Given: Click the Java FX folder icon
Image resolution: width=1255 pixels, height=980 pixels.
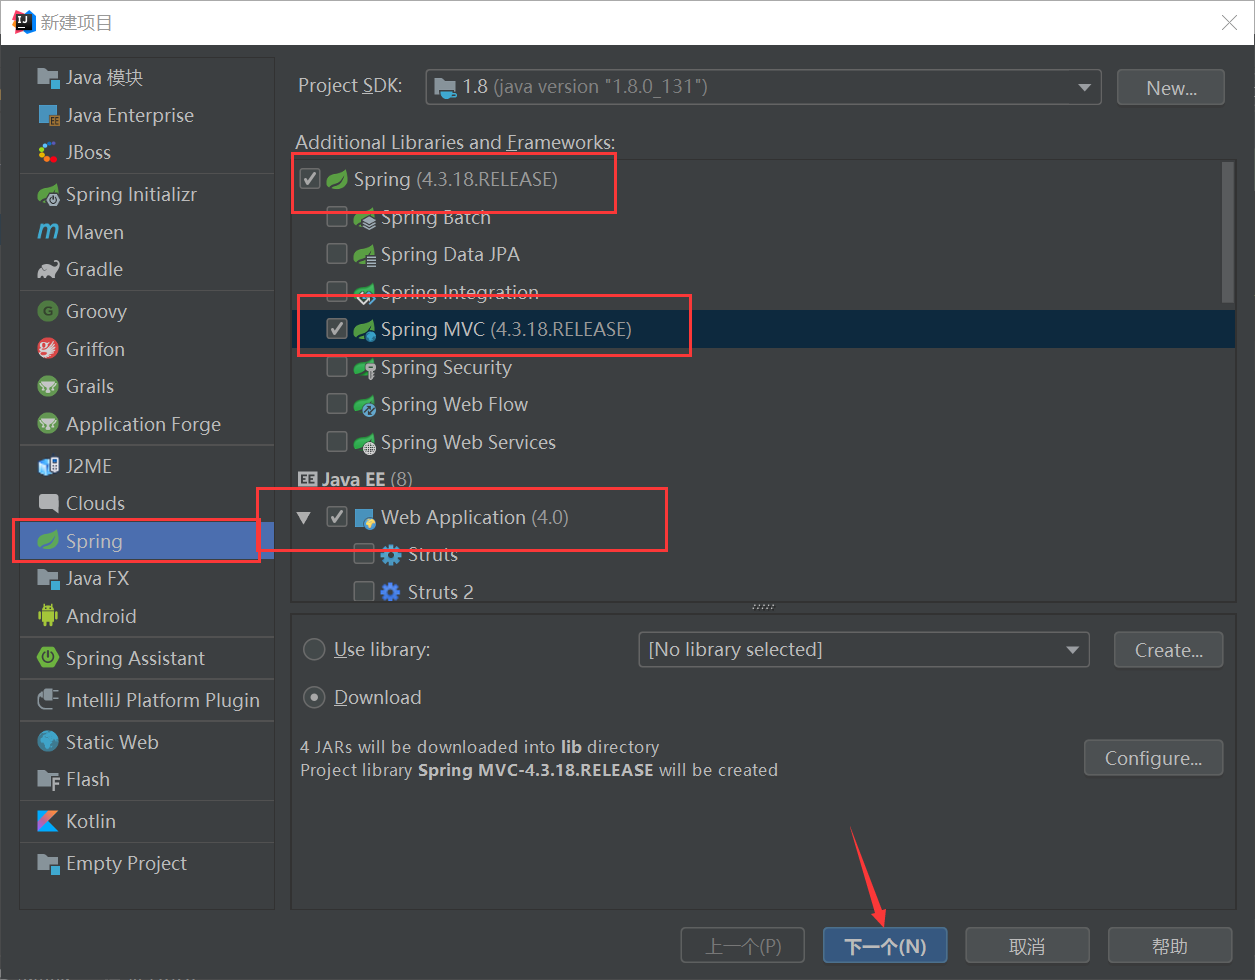Looking at the screenshot, I should click(48, 578).
